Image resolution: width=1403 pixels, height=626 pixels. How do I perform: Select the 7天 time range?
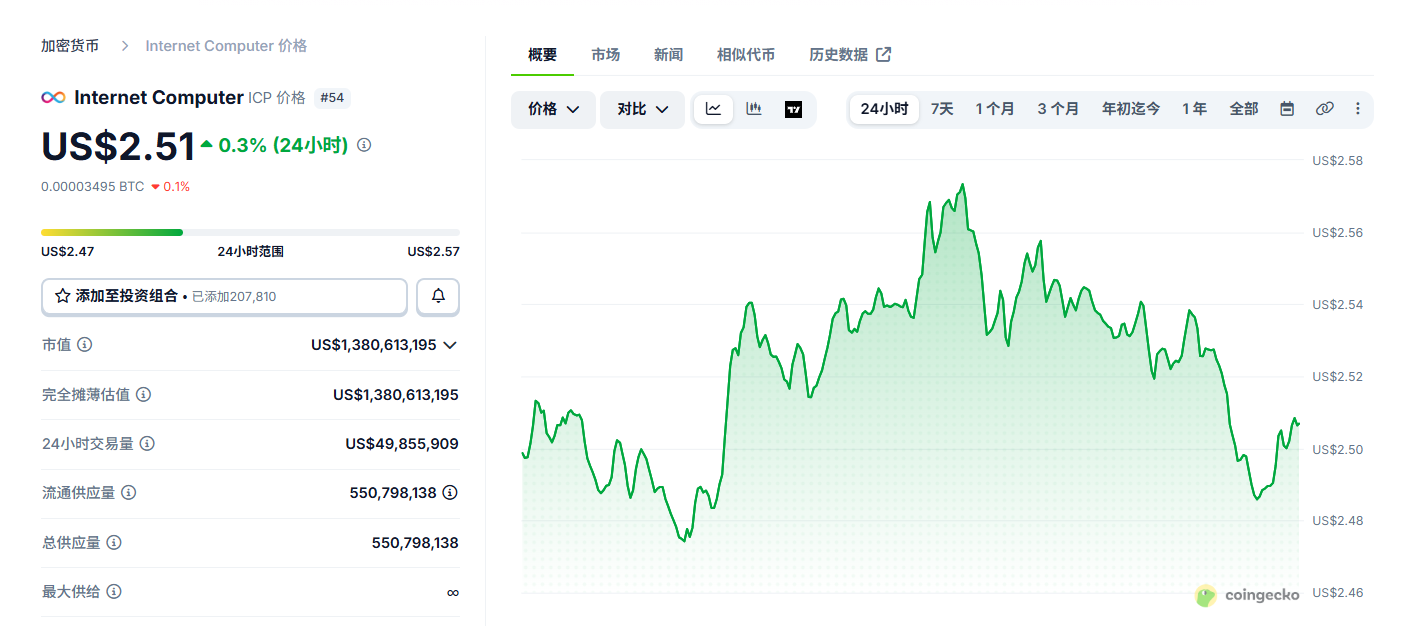click(x=942, y=109)
